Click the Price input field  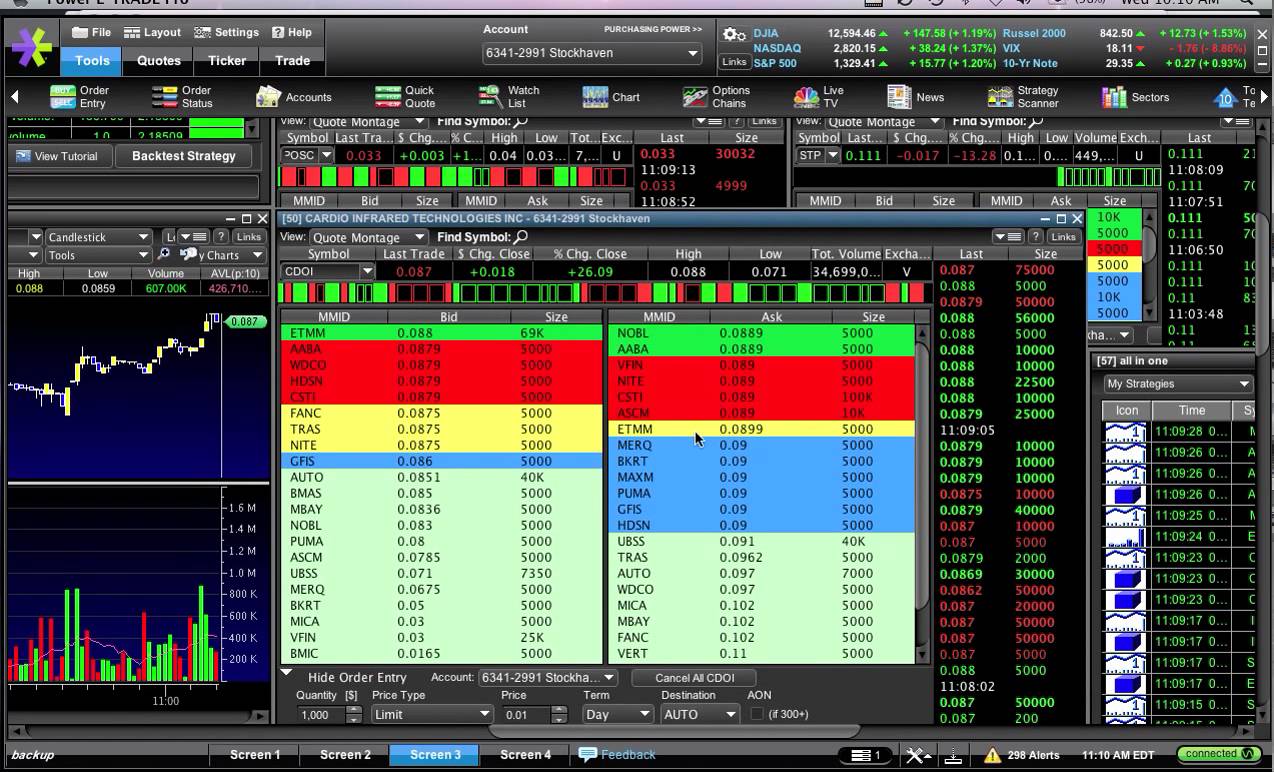[525, 714]
